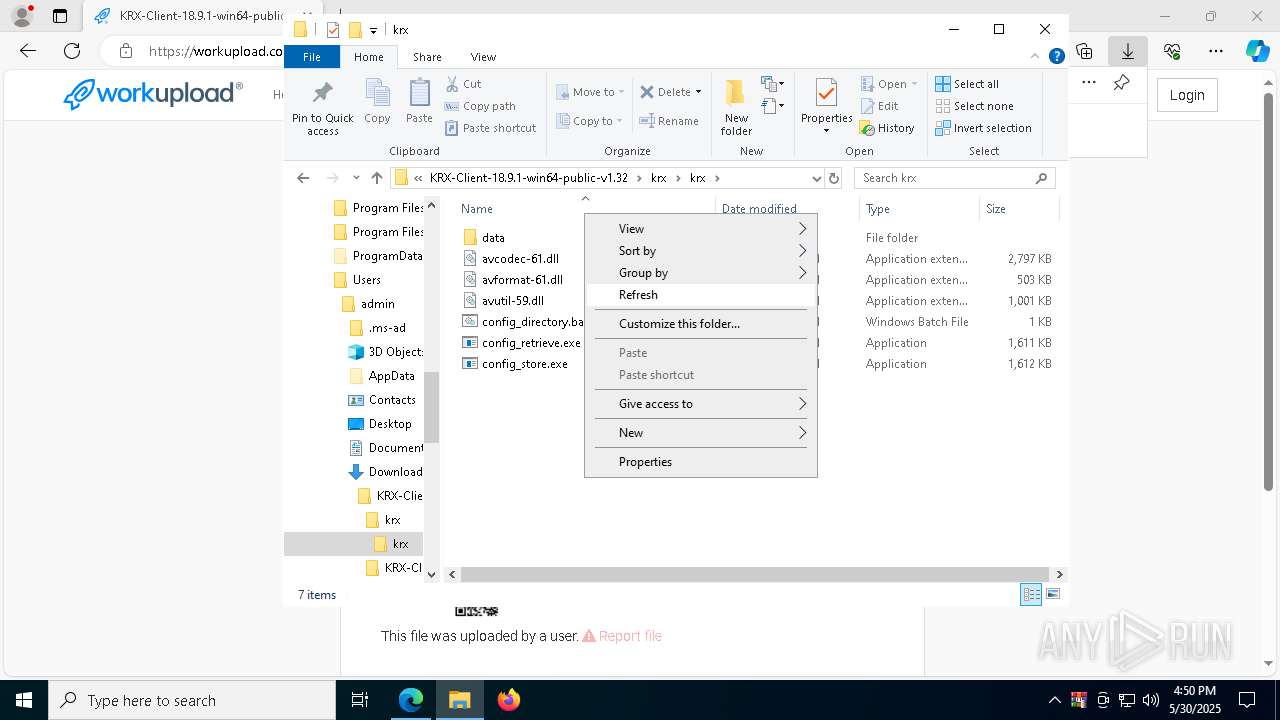Screen dimensions: 1280x720
Task: Click navigation pane scroll down arrow
Action: (432, 574)
